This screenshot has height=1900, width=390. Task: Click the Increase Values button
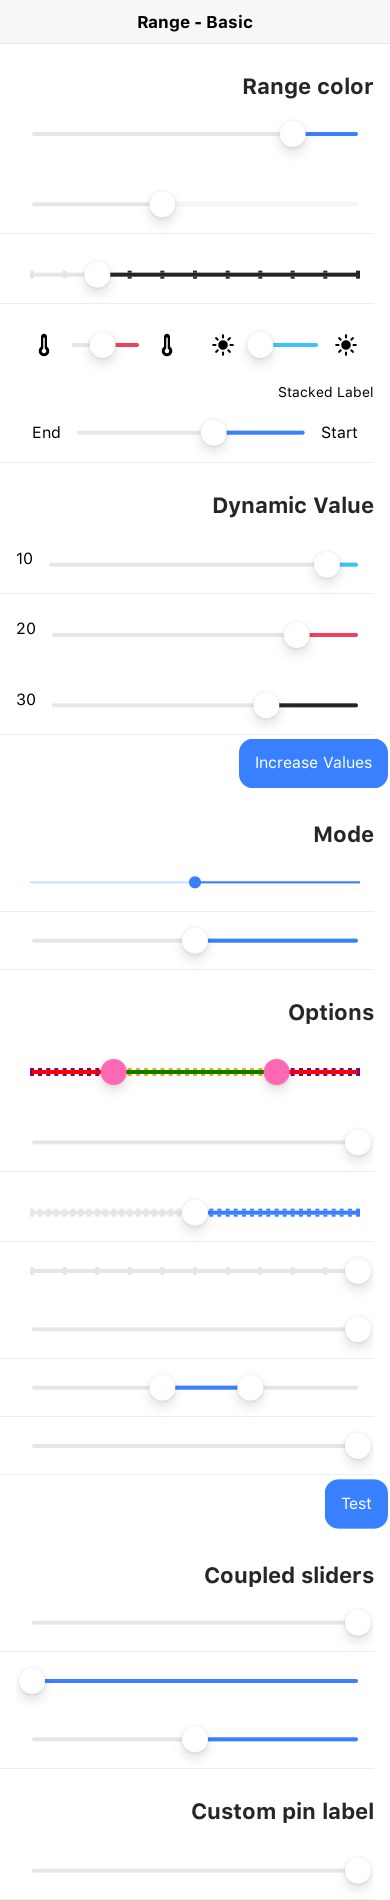[313, 763]
